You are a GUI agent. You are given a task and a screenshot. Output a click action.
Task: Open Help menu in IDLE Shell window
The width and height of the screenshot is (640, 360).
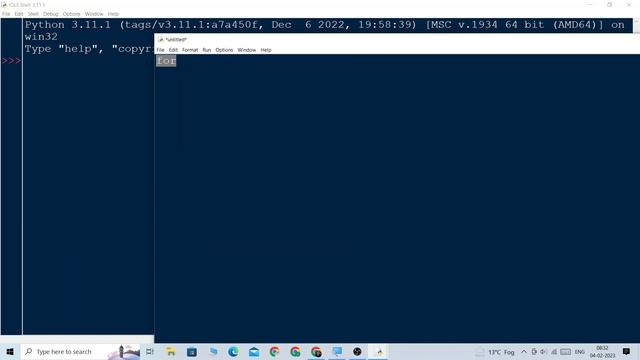coord(113,14)
